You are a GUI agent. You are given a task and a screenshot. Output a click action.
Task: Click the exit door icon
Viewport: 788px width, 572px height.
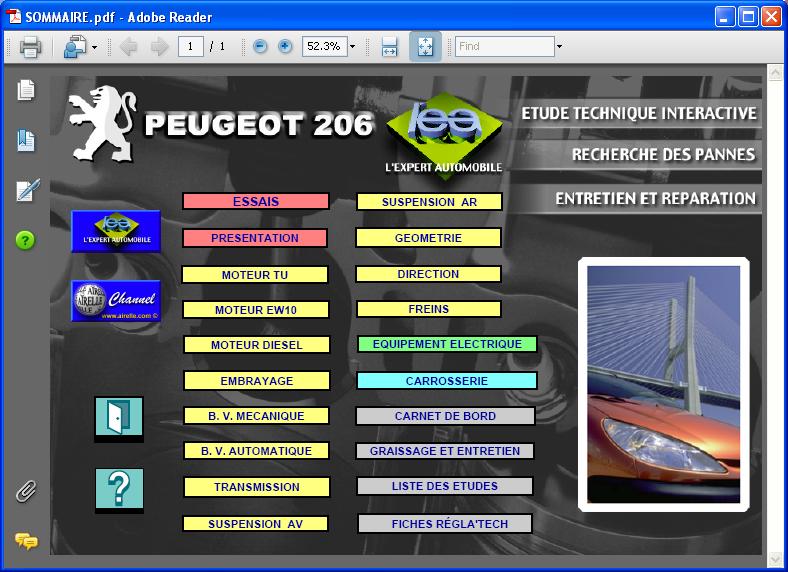click(x=119, y=418)
